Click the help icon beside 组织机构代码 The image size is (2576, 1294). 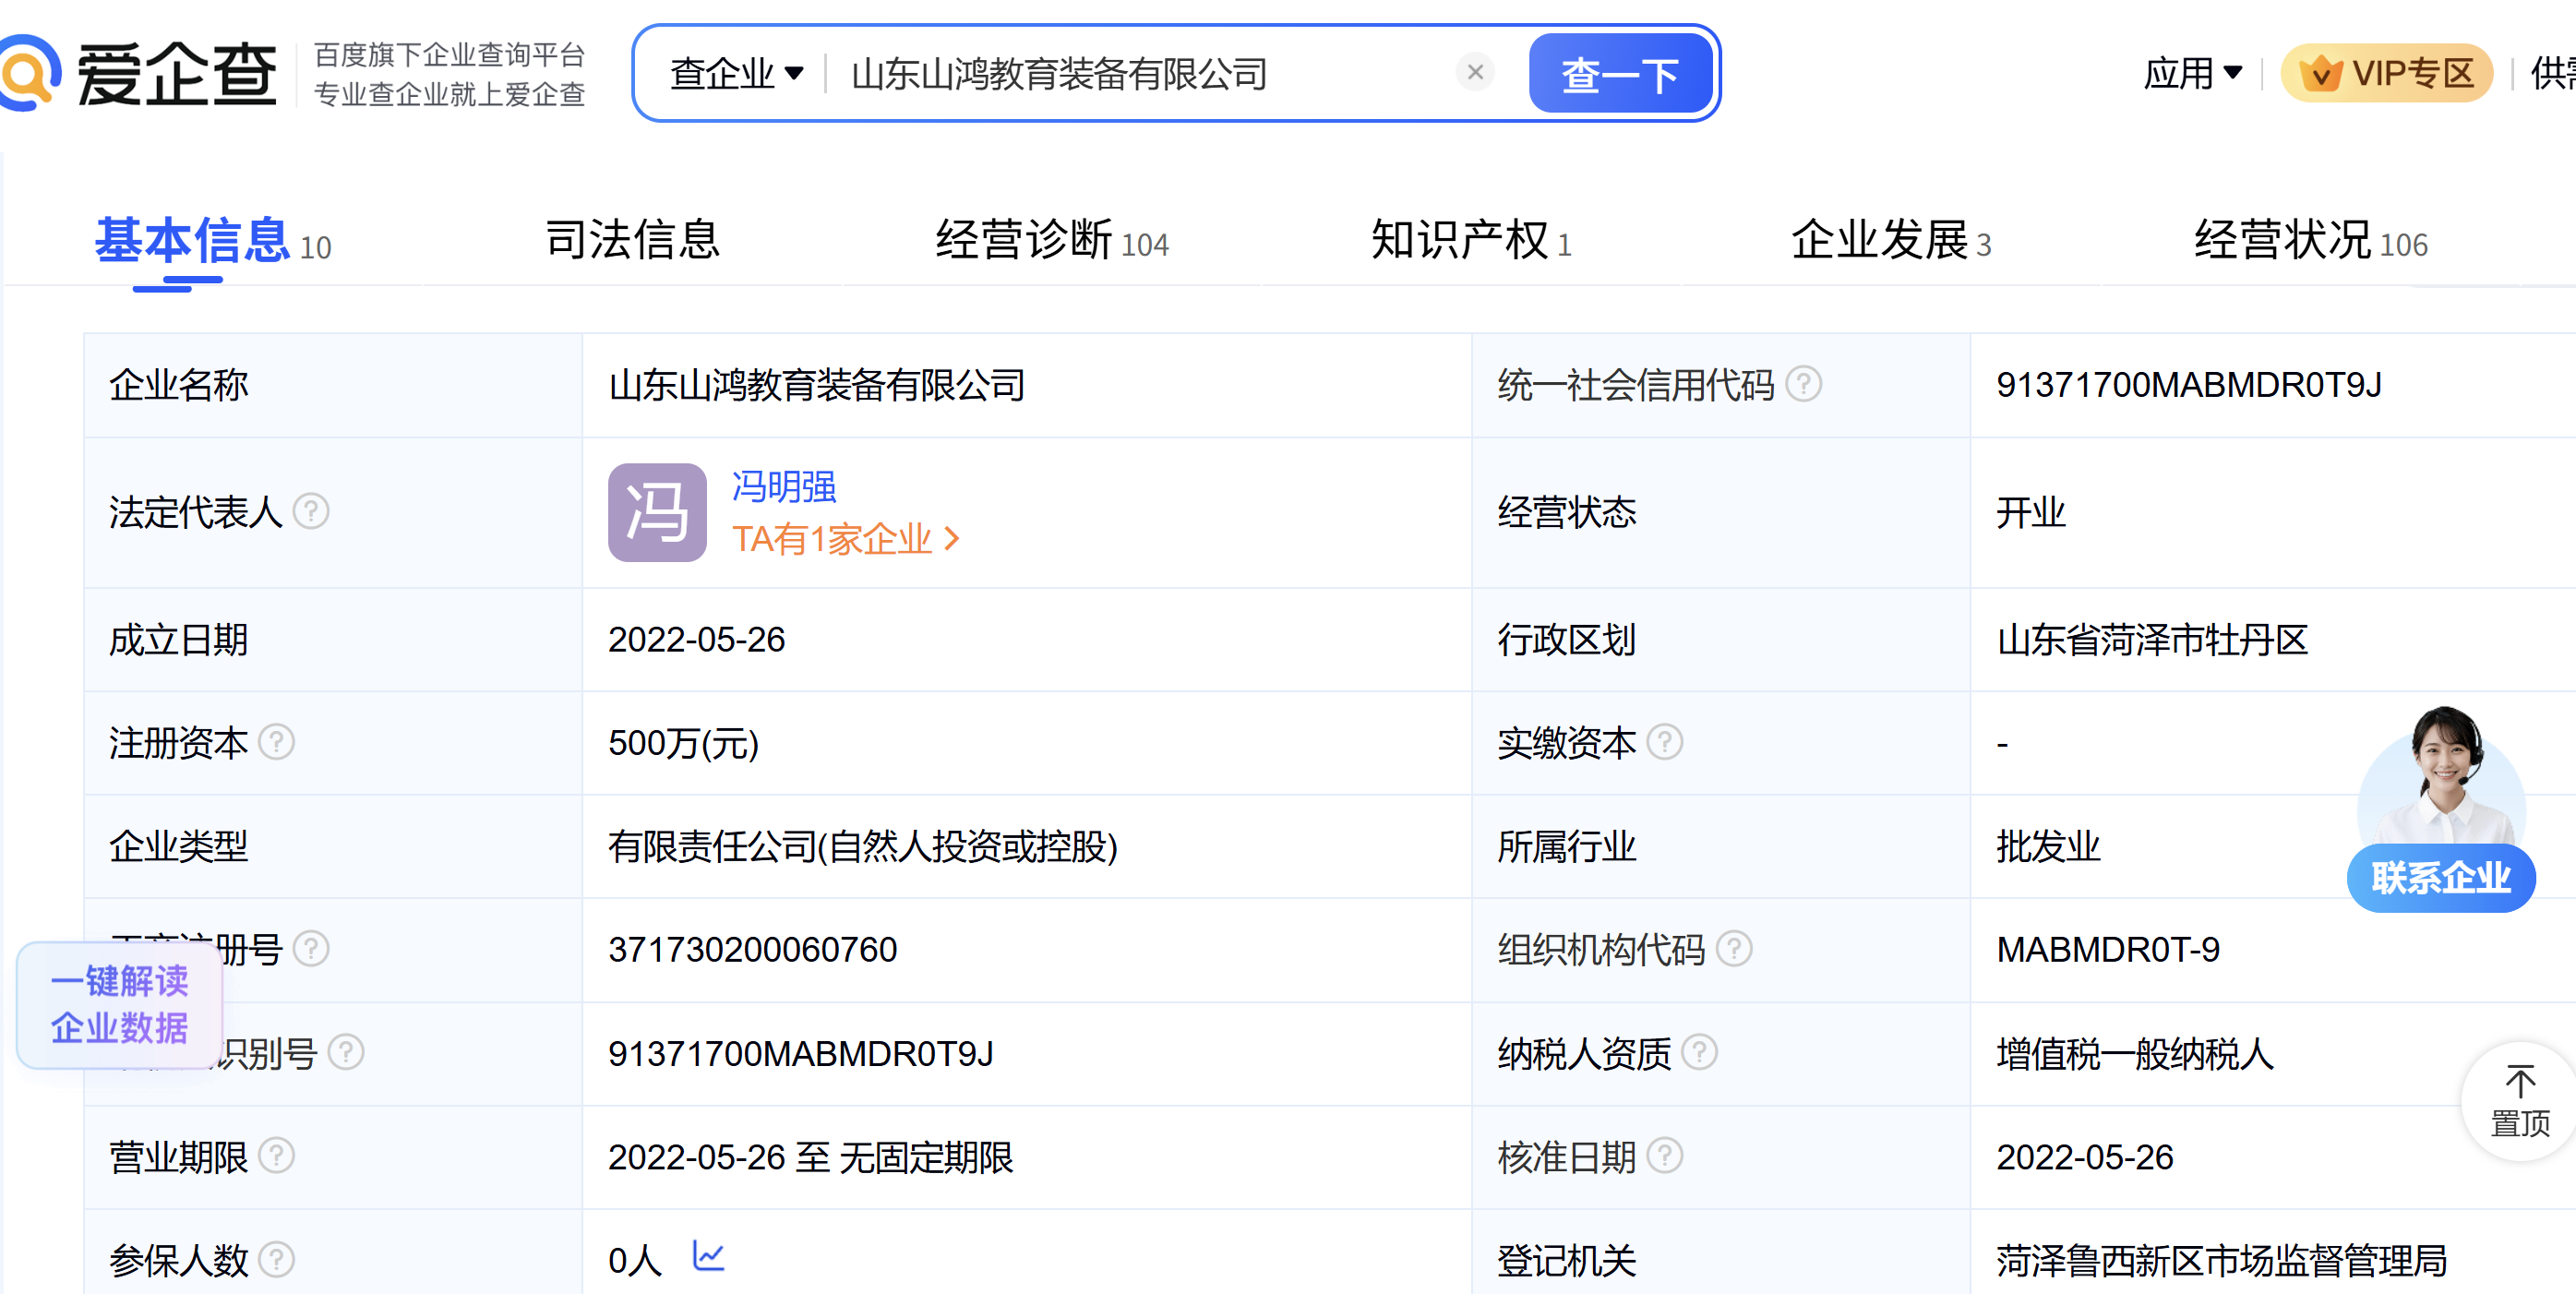tap(1733, 949)
